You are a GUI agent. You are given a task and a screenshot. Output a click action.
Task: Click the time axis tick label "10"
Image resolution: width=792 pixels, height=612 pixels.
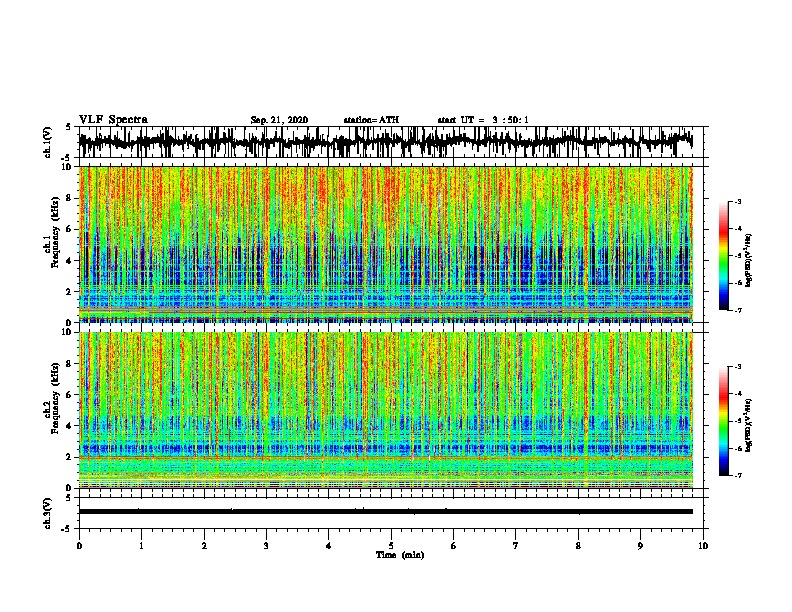coord(703,546)
